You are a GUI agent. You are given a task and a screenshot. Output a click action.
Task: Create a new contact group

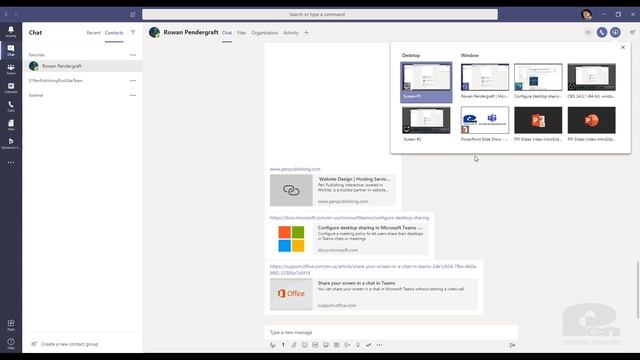click(65, 344)
